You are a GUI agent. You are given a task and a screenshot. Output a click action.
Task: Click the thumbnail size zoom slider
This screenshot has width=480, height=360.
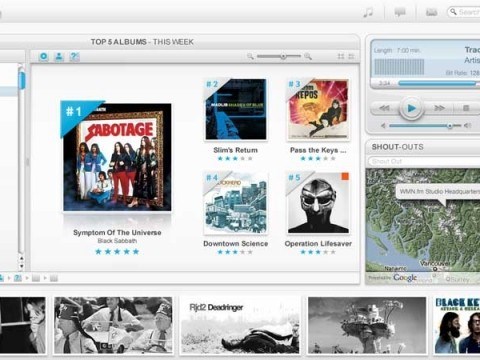point(279,56)
